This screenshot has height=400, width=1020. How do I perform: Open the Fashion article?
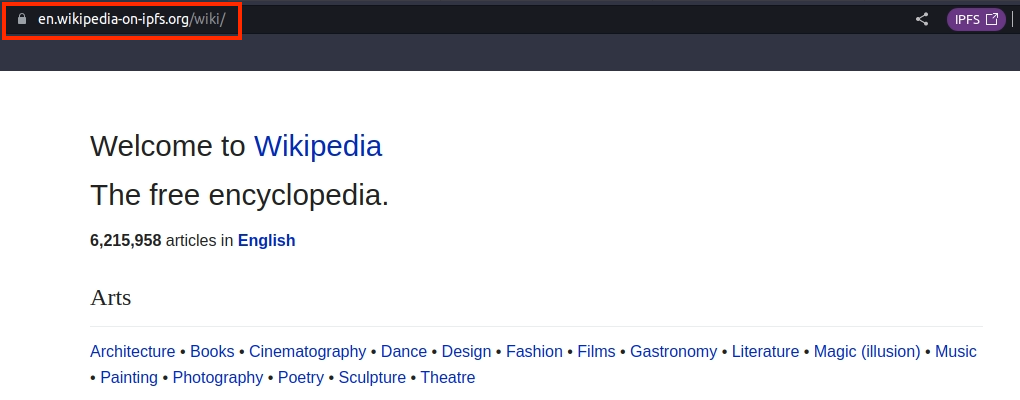(x=534, y=352)
